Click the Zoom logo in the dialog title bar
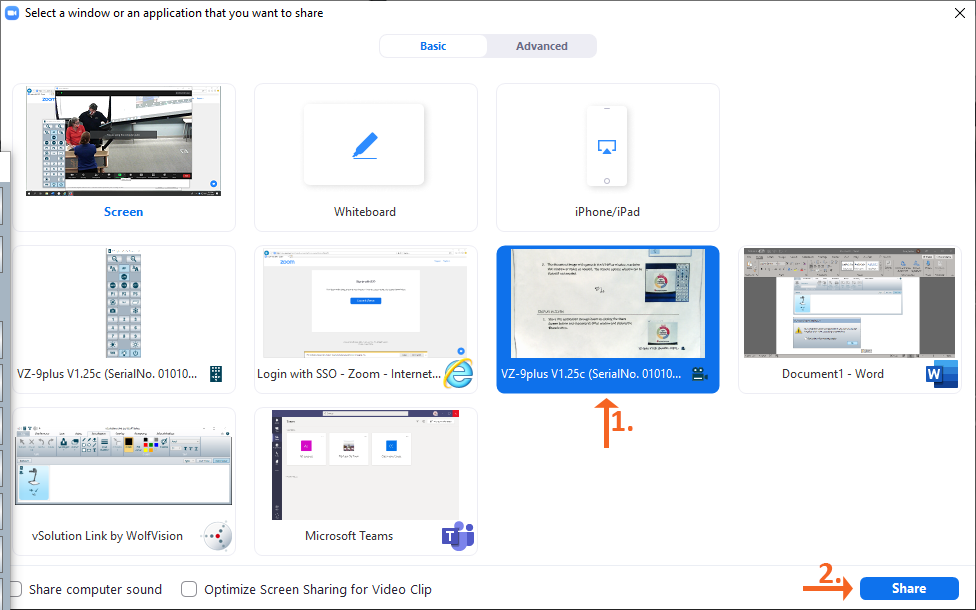 (12, 12)
